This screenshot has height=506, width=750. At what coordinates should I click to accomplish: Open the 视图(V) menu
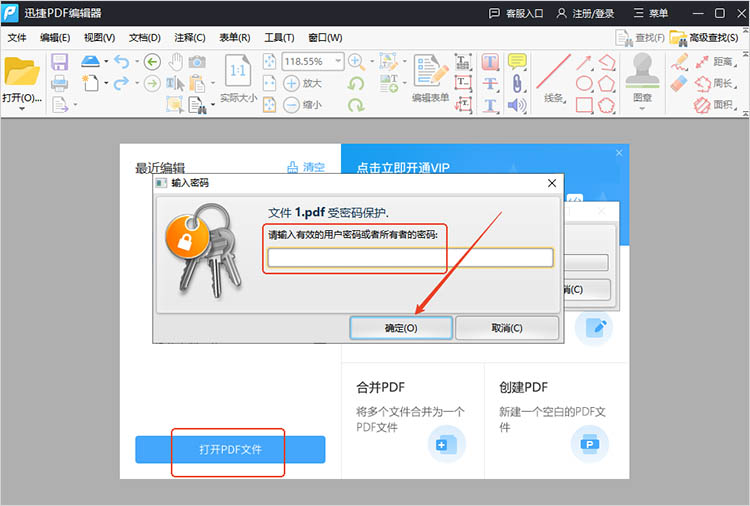pyautogui.click(x=99, y=37)
